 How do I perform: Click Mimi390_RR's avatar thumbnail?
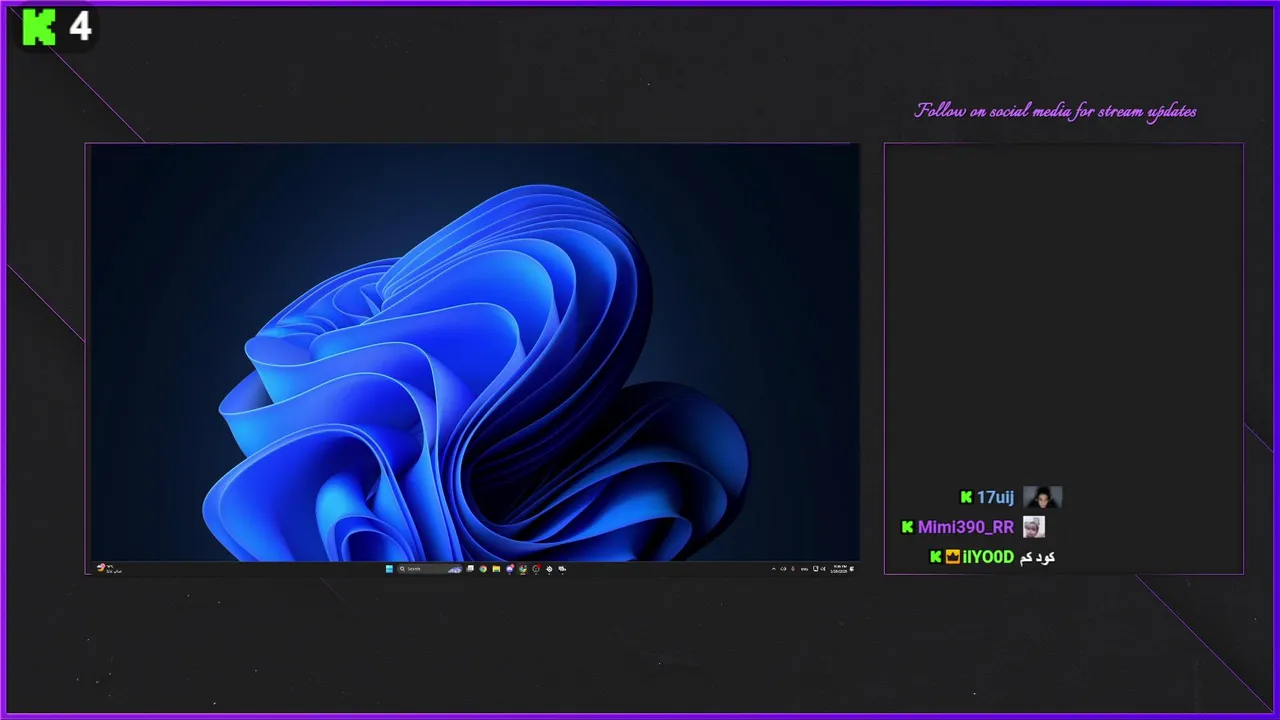click(x=1034, y=527)
